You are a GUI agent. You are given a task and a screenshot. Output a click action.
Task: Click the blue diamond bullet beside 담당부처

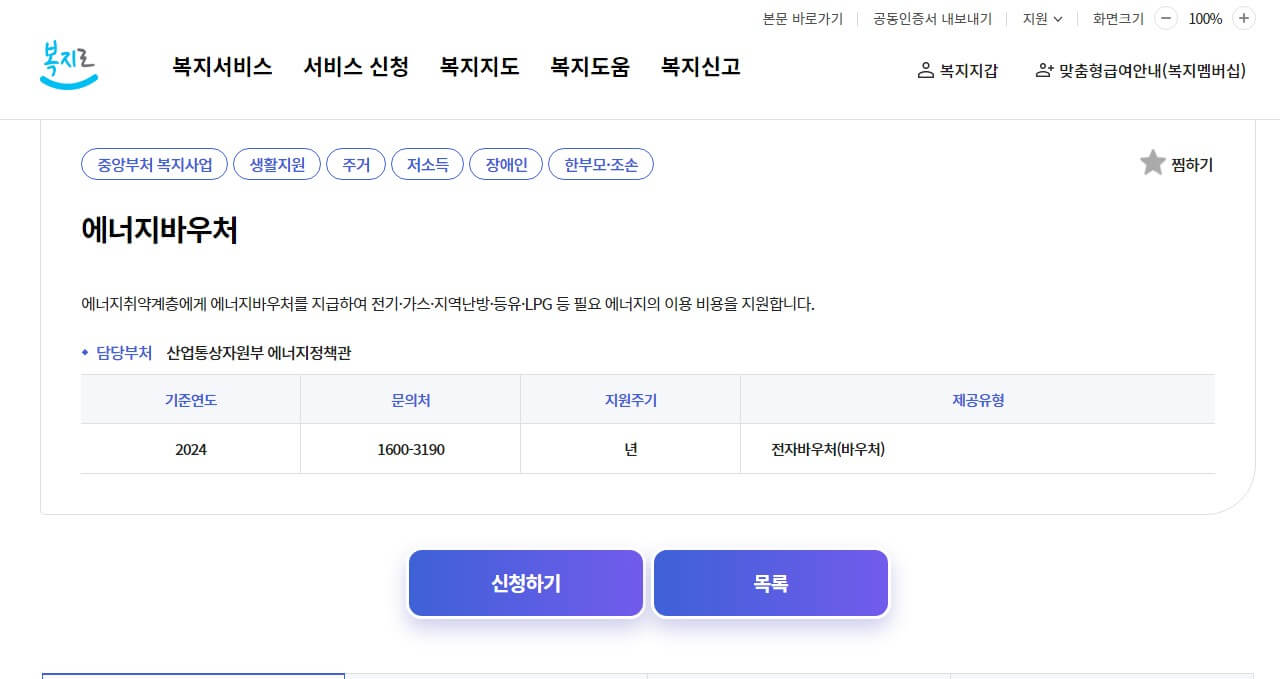coord(84,352)
